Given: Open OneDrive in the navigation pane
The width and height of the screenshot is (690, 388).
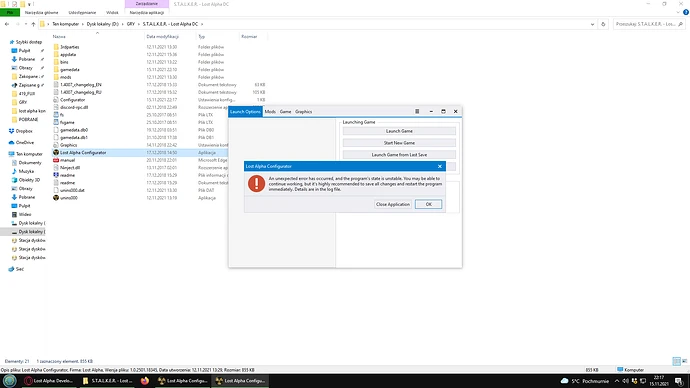Looking at the screenshot, I should point(25,143).
